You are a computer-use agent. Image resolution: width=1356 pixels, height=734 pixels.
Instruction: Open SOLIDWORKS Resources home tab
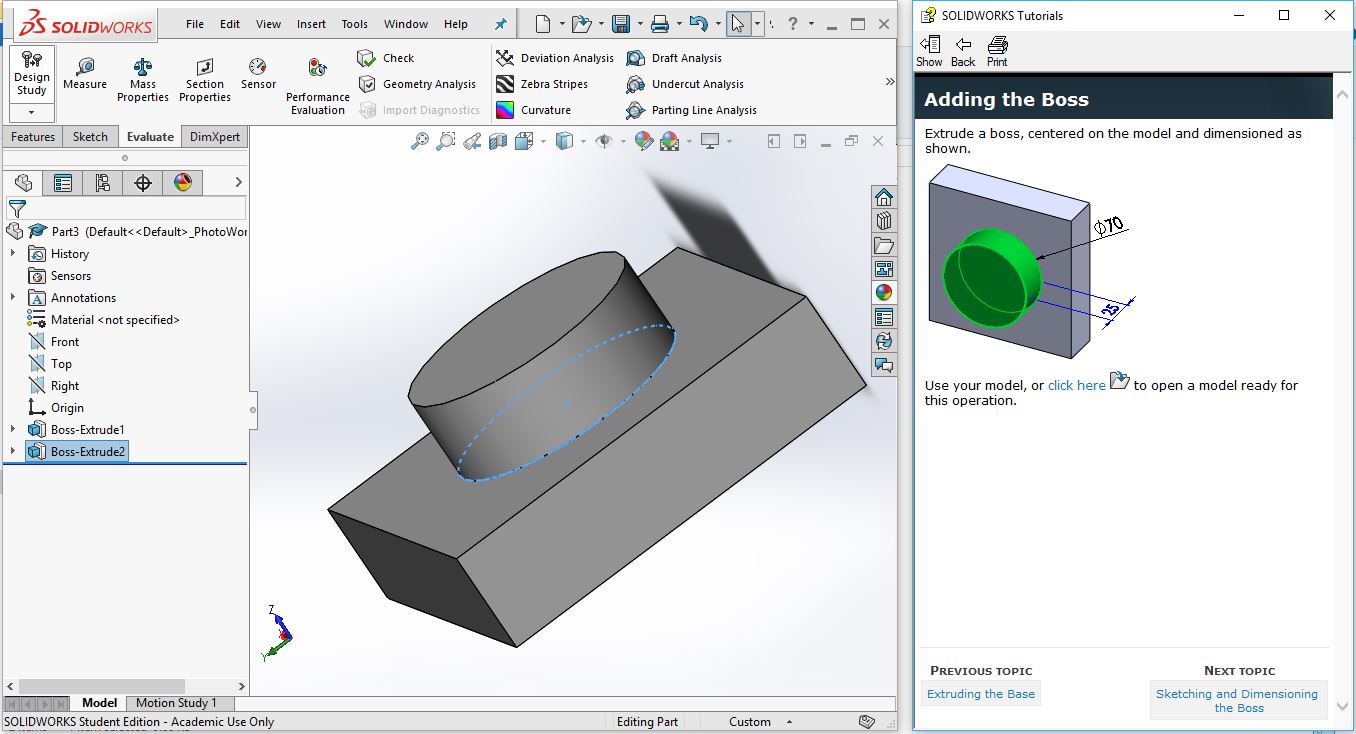pyautogui.click(x=883, y=197)
